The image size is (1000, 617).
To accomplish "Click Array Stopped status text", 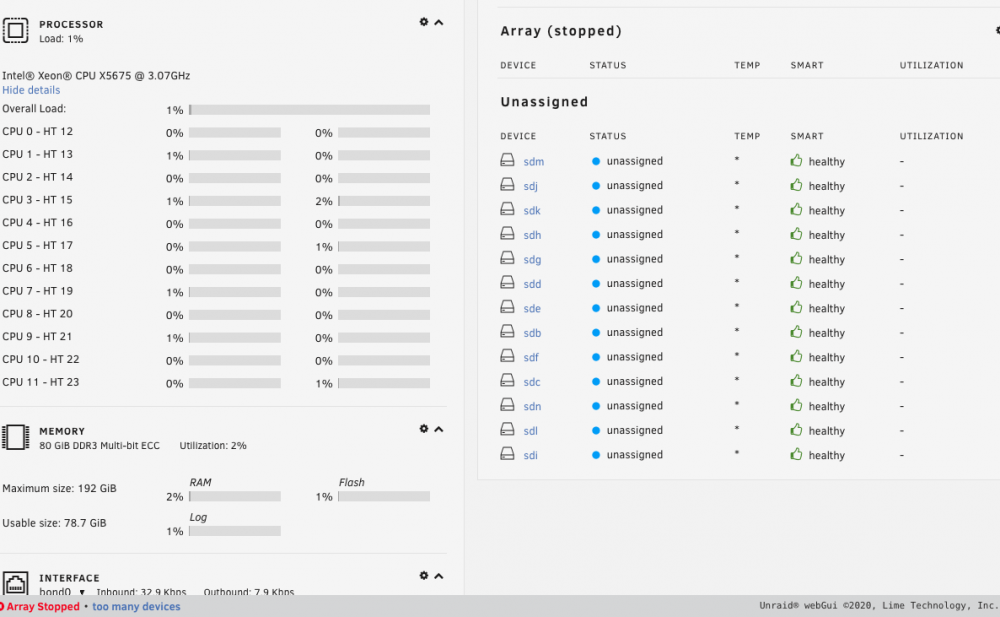I will point(43,606).
